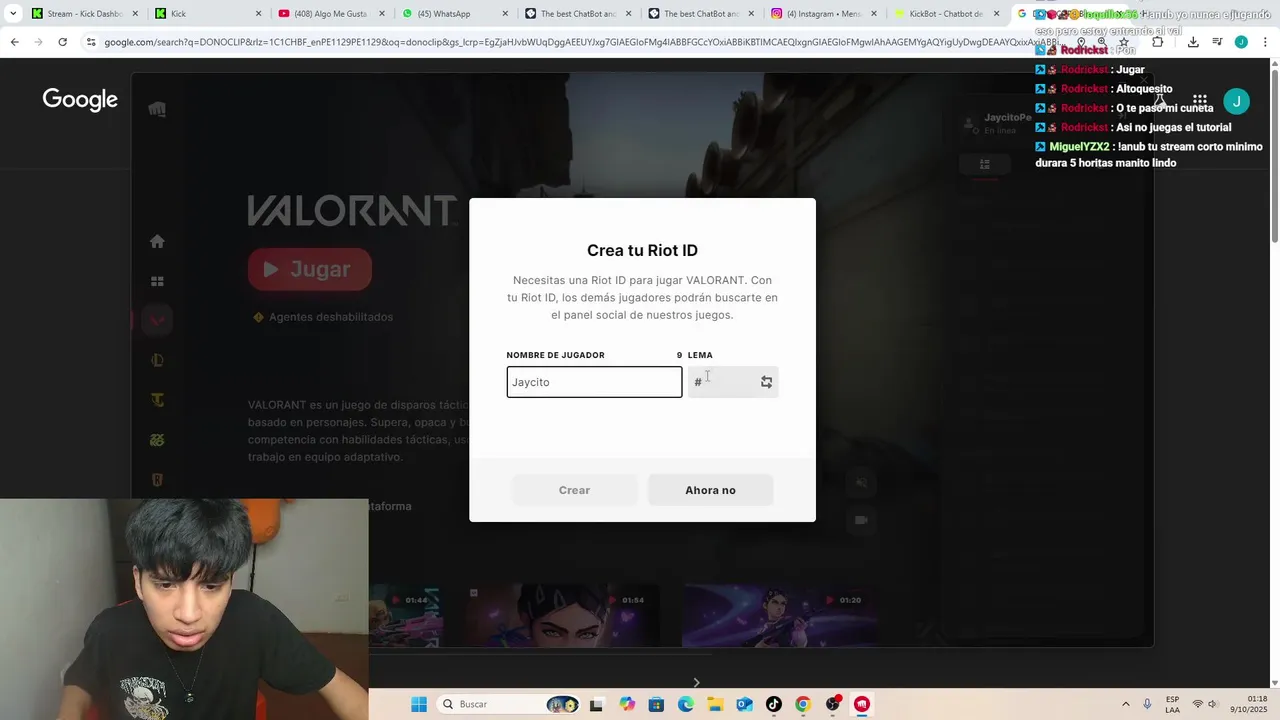Open the Google account avatar J
This screenshot has width=1280, height=720.
click(1237, 100)
